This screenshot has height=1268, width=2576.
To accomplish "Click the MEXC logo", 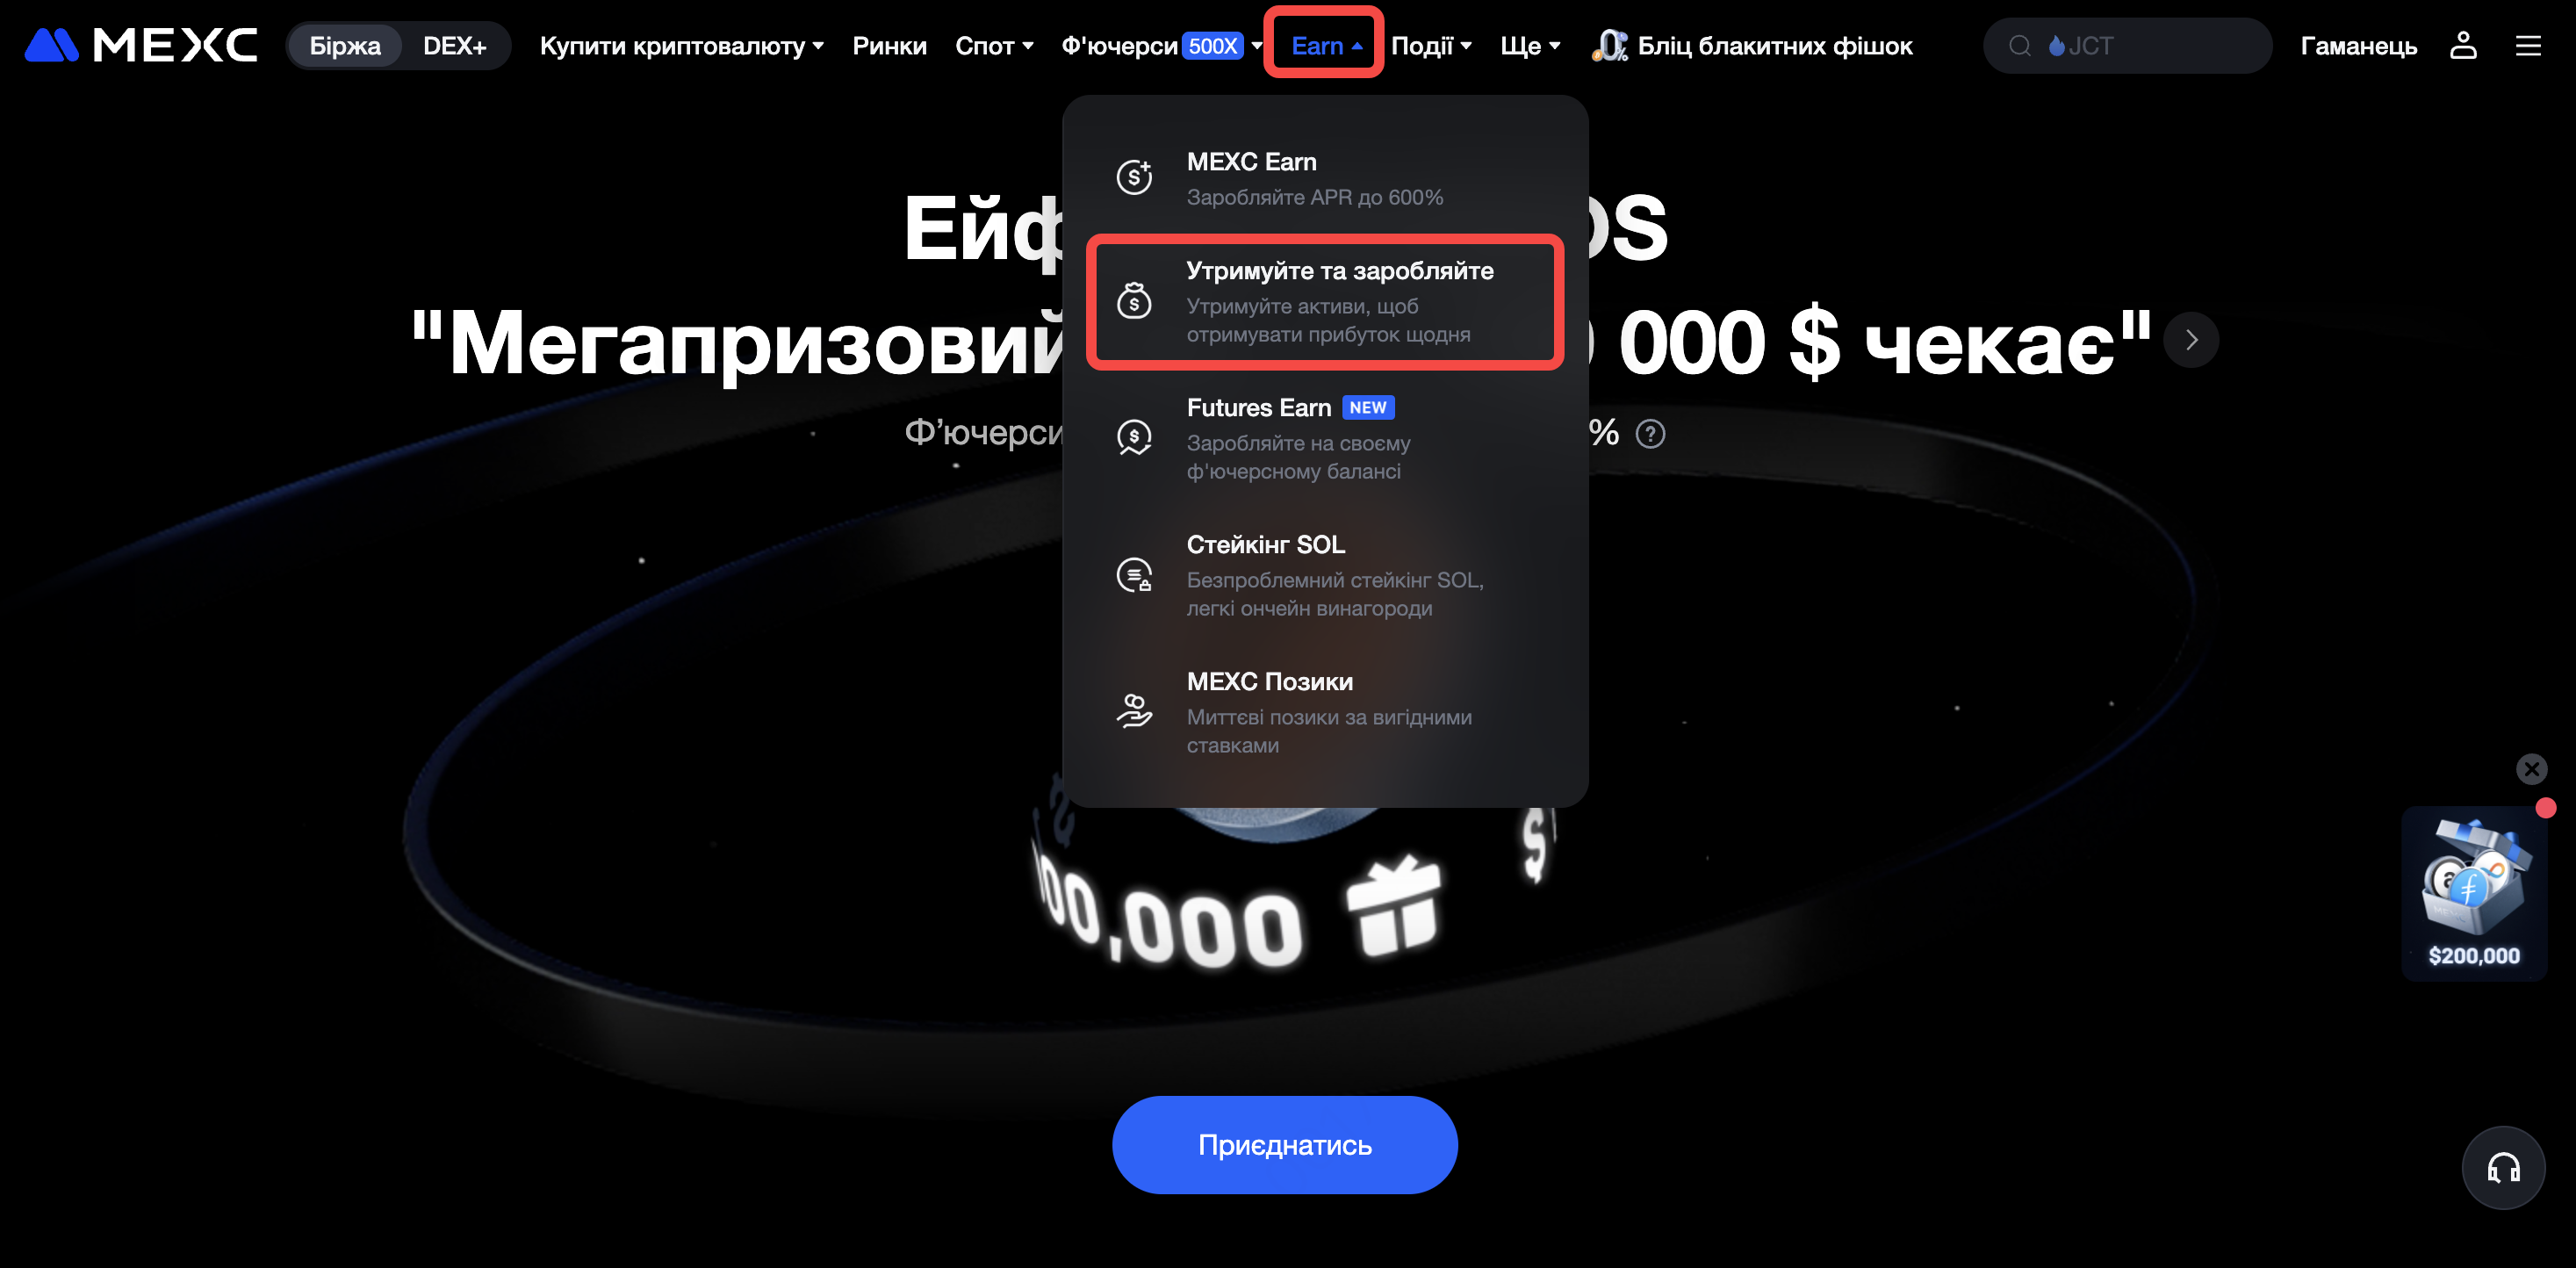I will pos(141,45).
